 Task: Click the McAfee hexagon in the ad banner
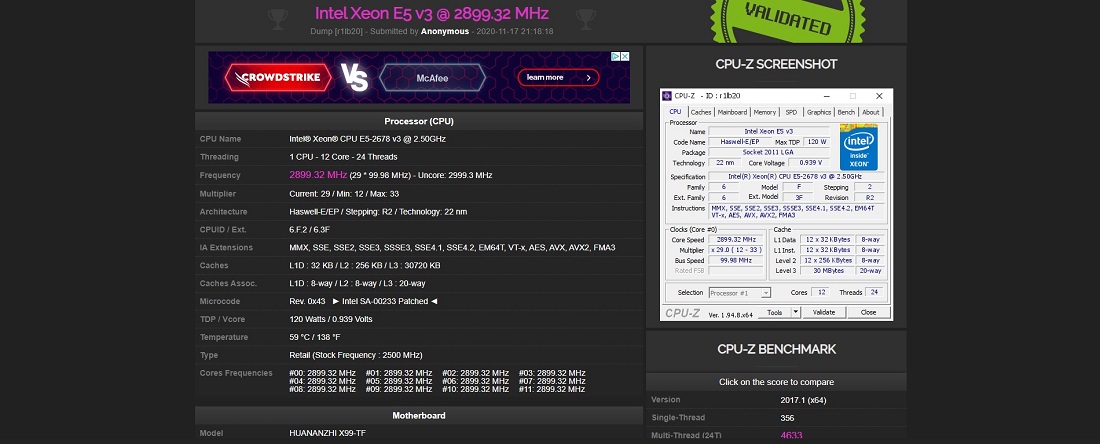tap(432, 78)
